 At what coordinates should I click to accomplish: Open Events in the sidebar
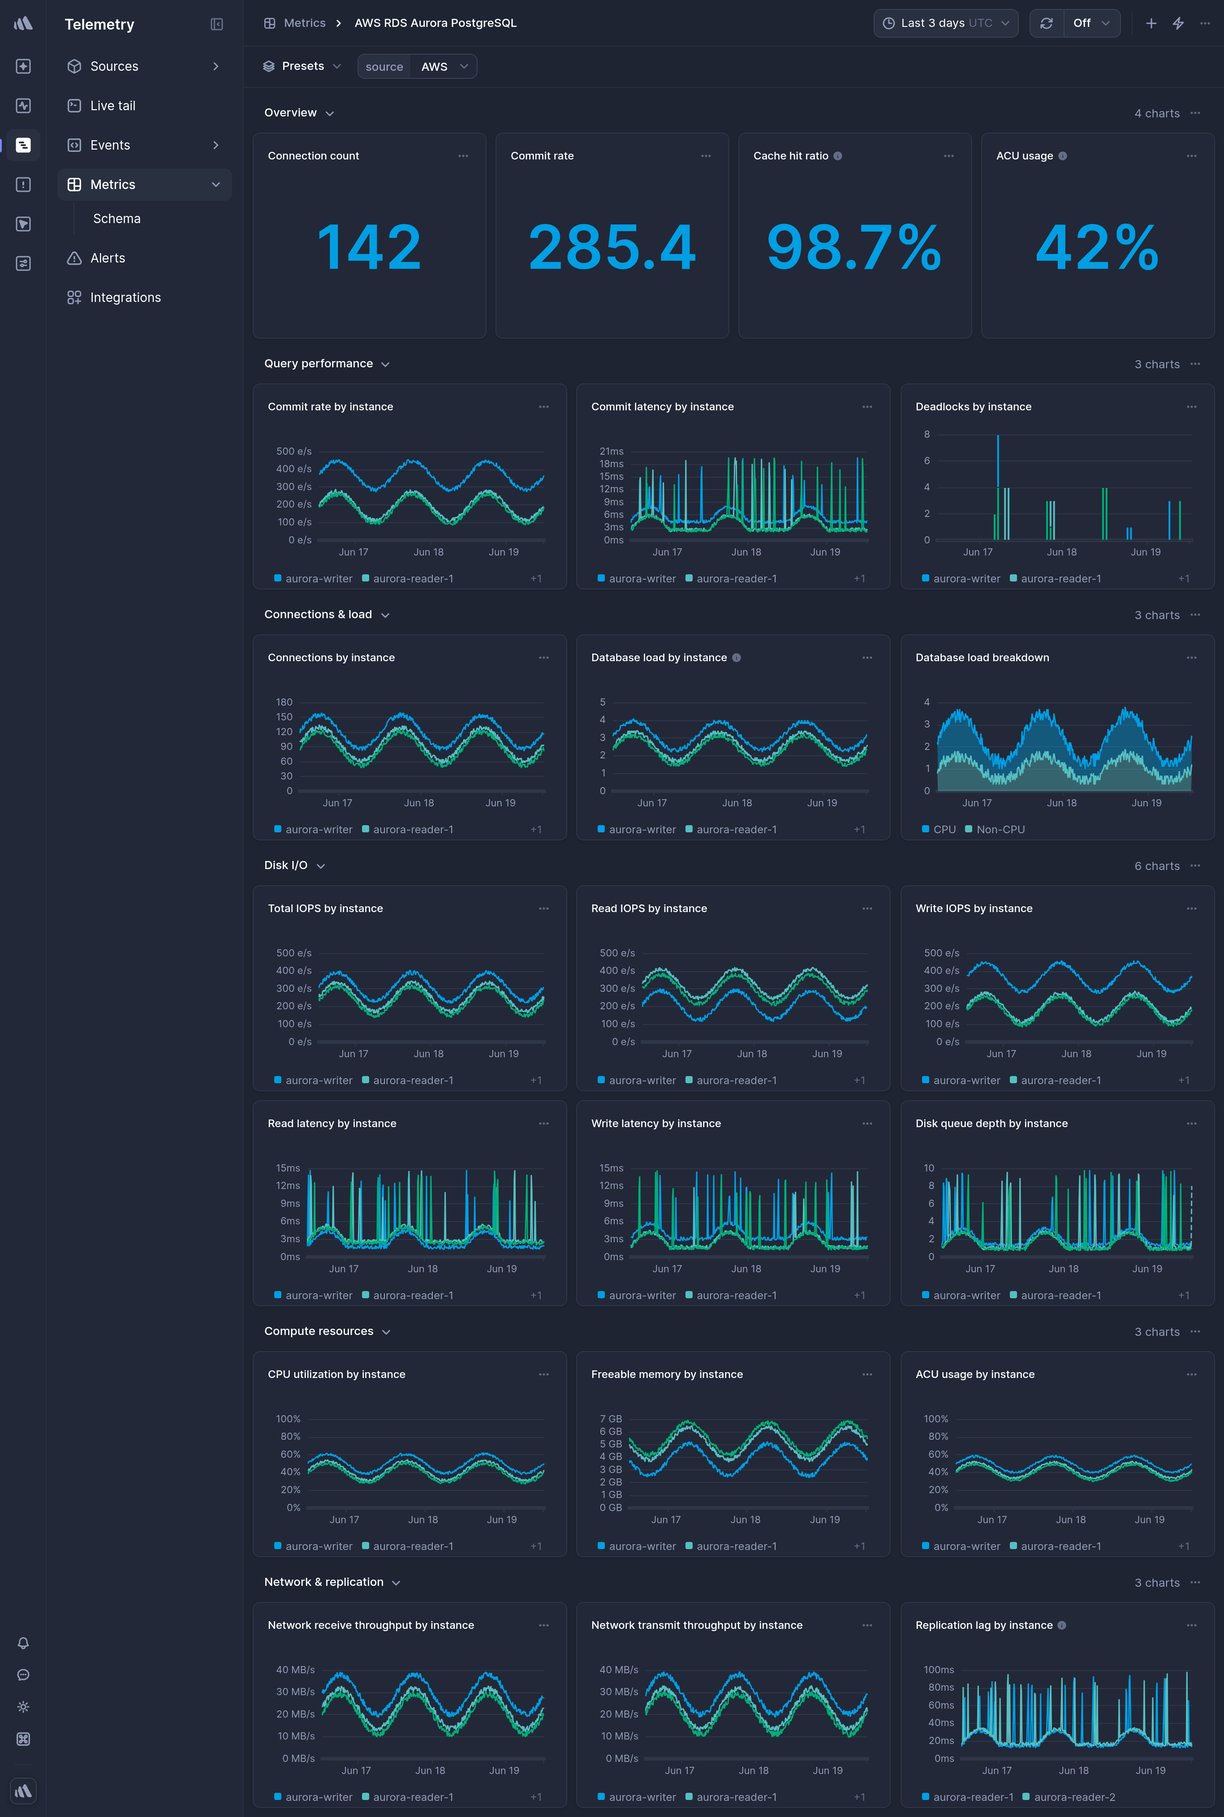click(144, 145)
